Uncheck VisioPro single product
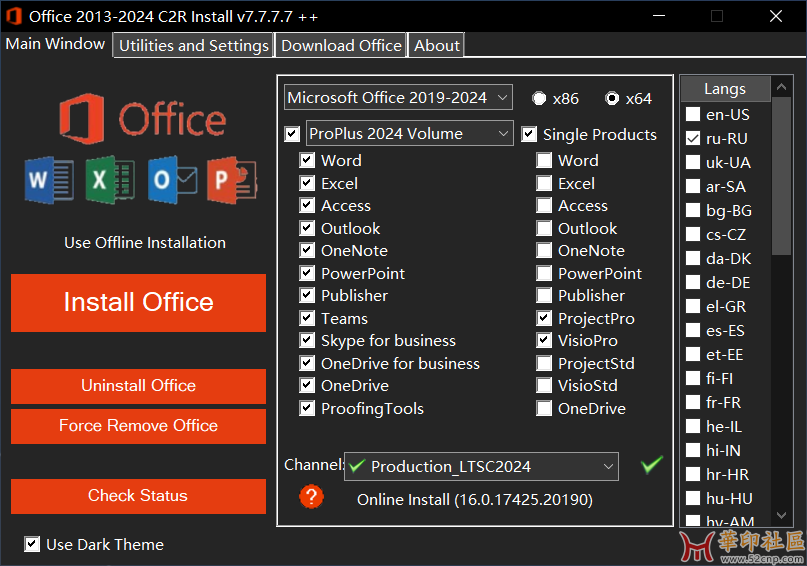807x566 pixels. pyautogui.click(x=544, y=340)
